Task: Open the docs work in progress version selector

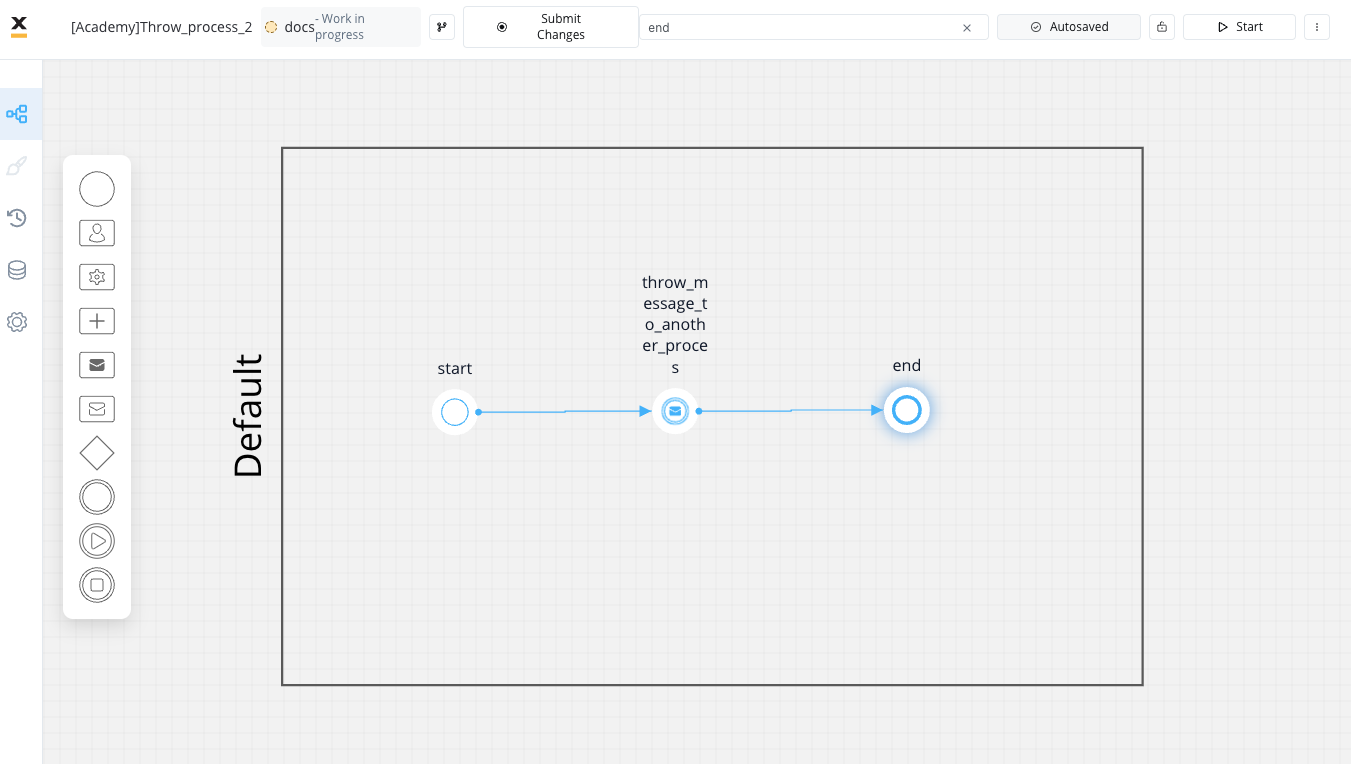Action: (341, 27)
